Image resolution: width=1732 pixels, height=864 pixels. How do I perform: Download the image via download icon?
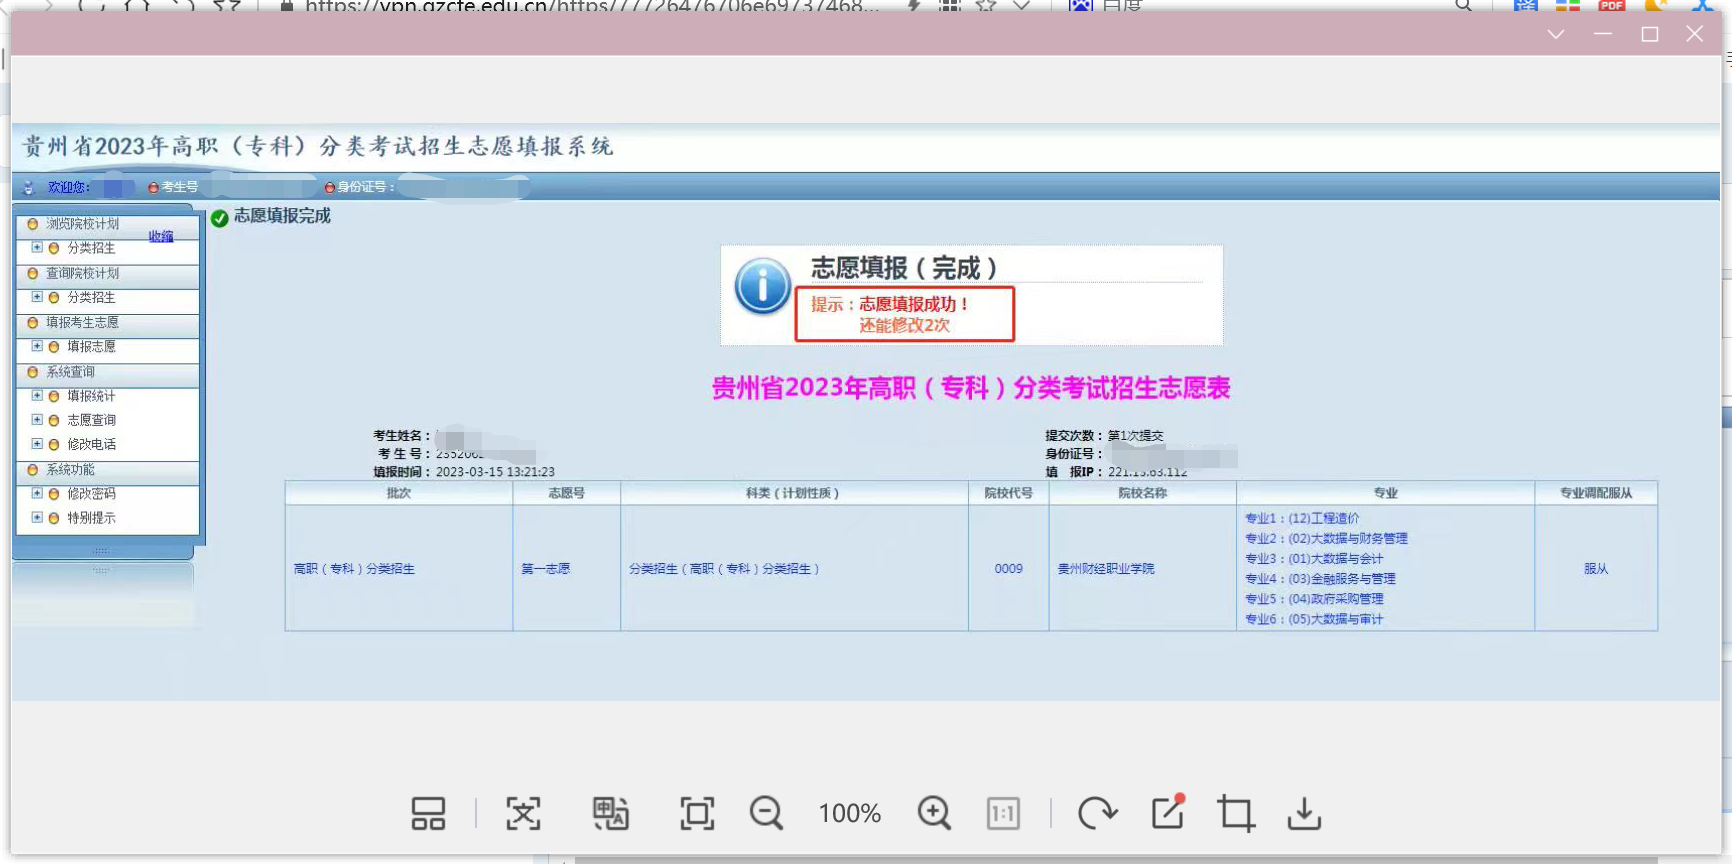(x=1304, y=813)
